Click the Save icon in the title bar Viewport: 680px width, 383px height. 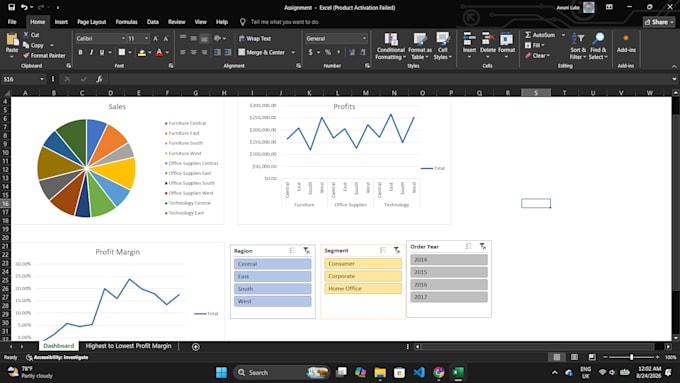point(12,7)
